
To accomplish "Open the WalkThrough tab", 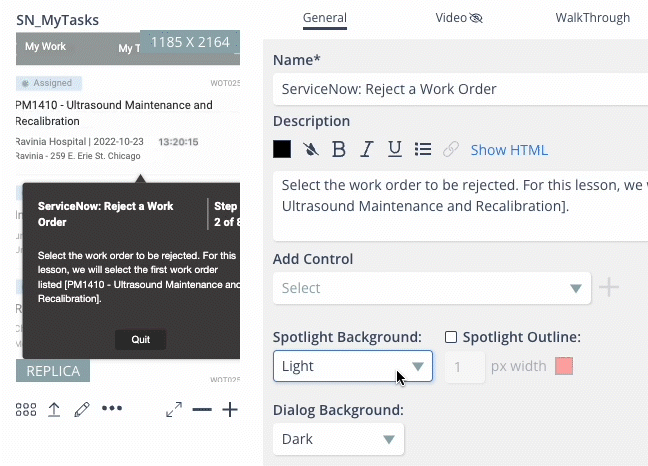I will [593, 18].
